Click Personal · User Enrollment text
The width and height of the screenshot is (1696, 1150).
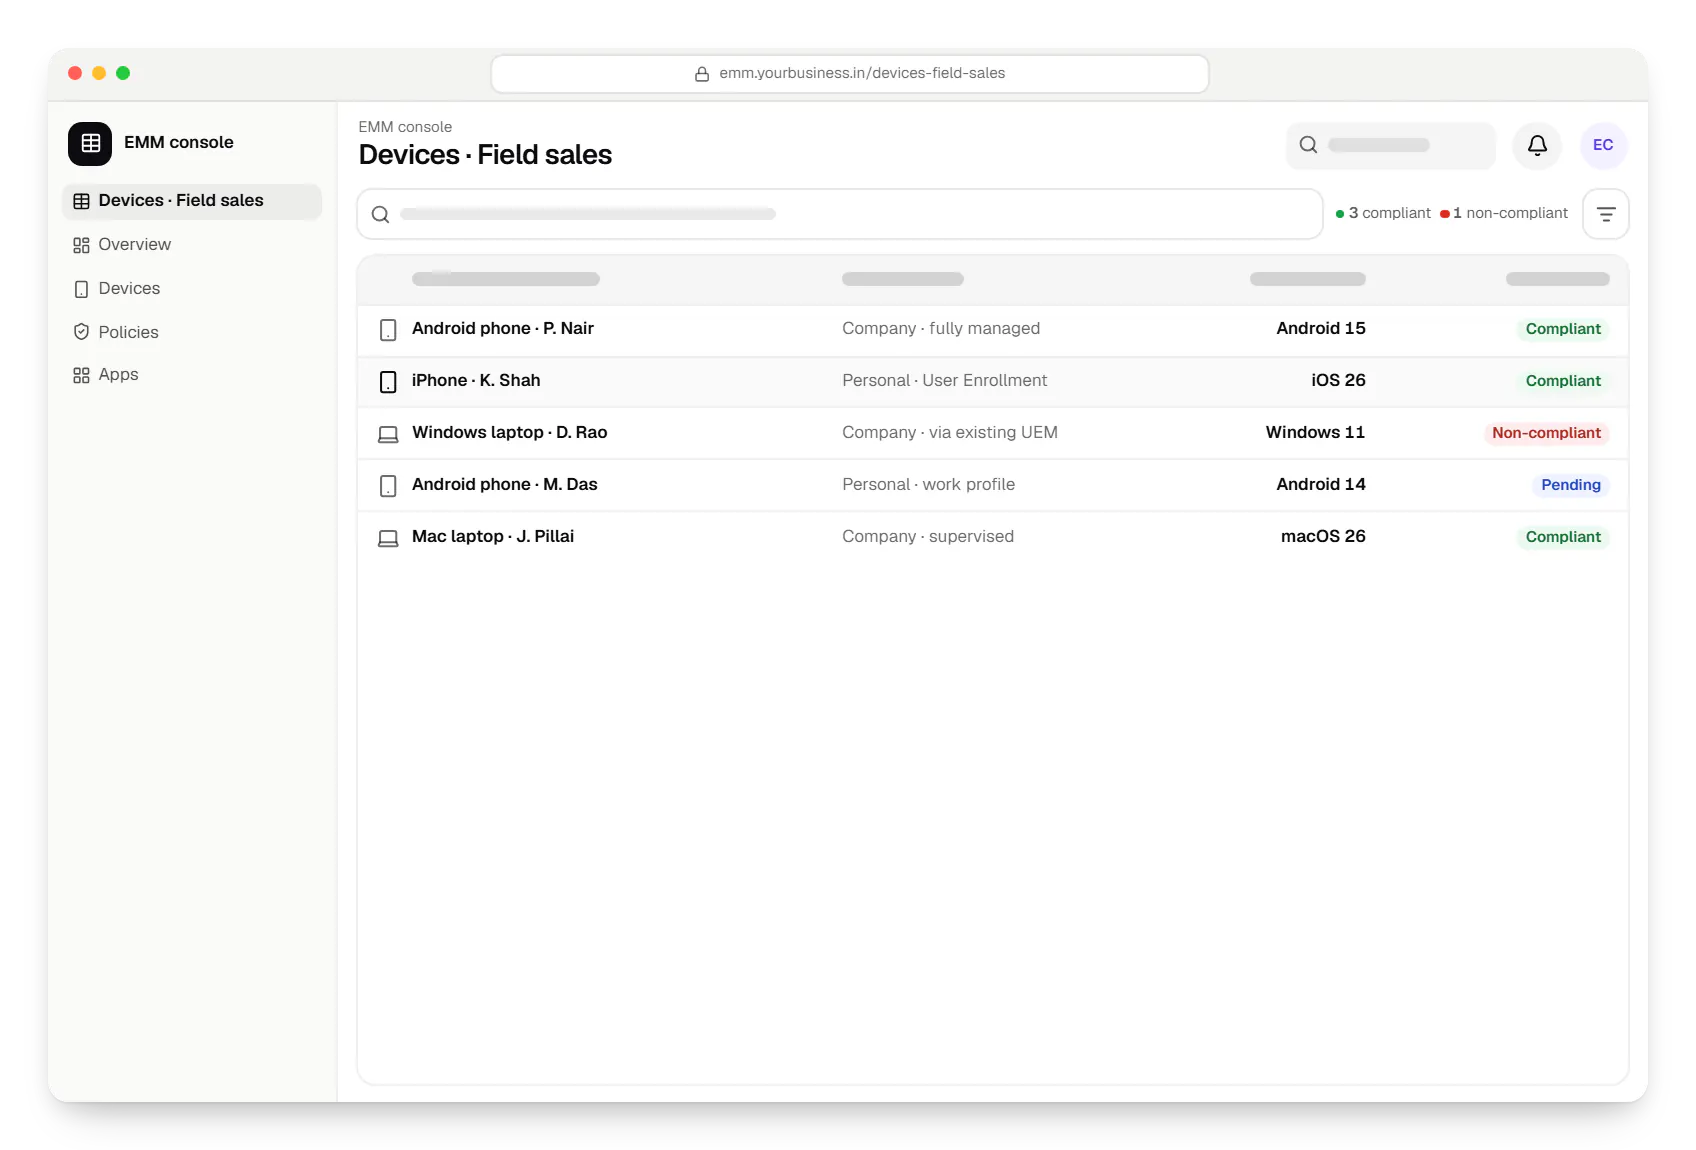click(x=945, y=381)
